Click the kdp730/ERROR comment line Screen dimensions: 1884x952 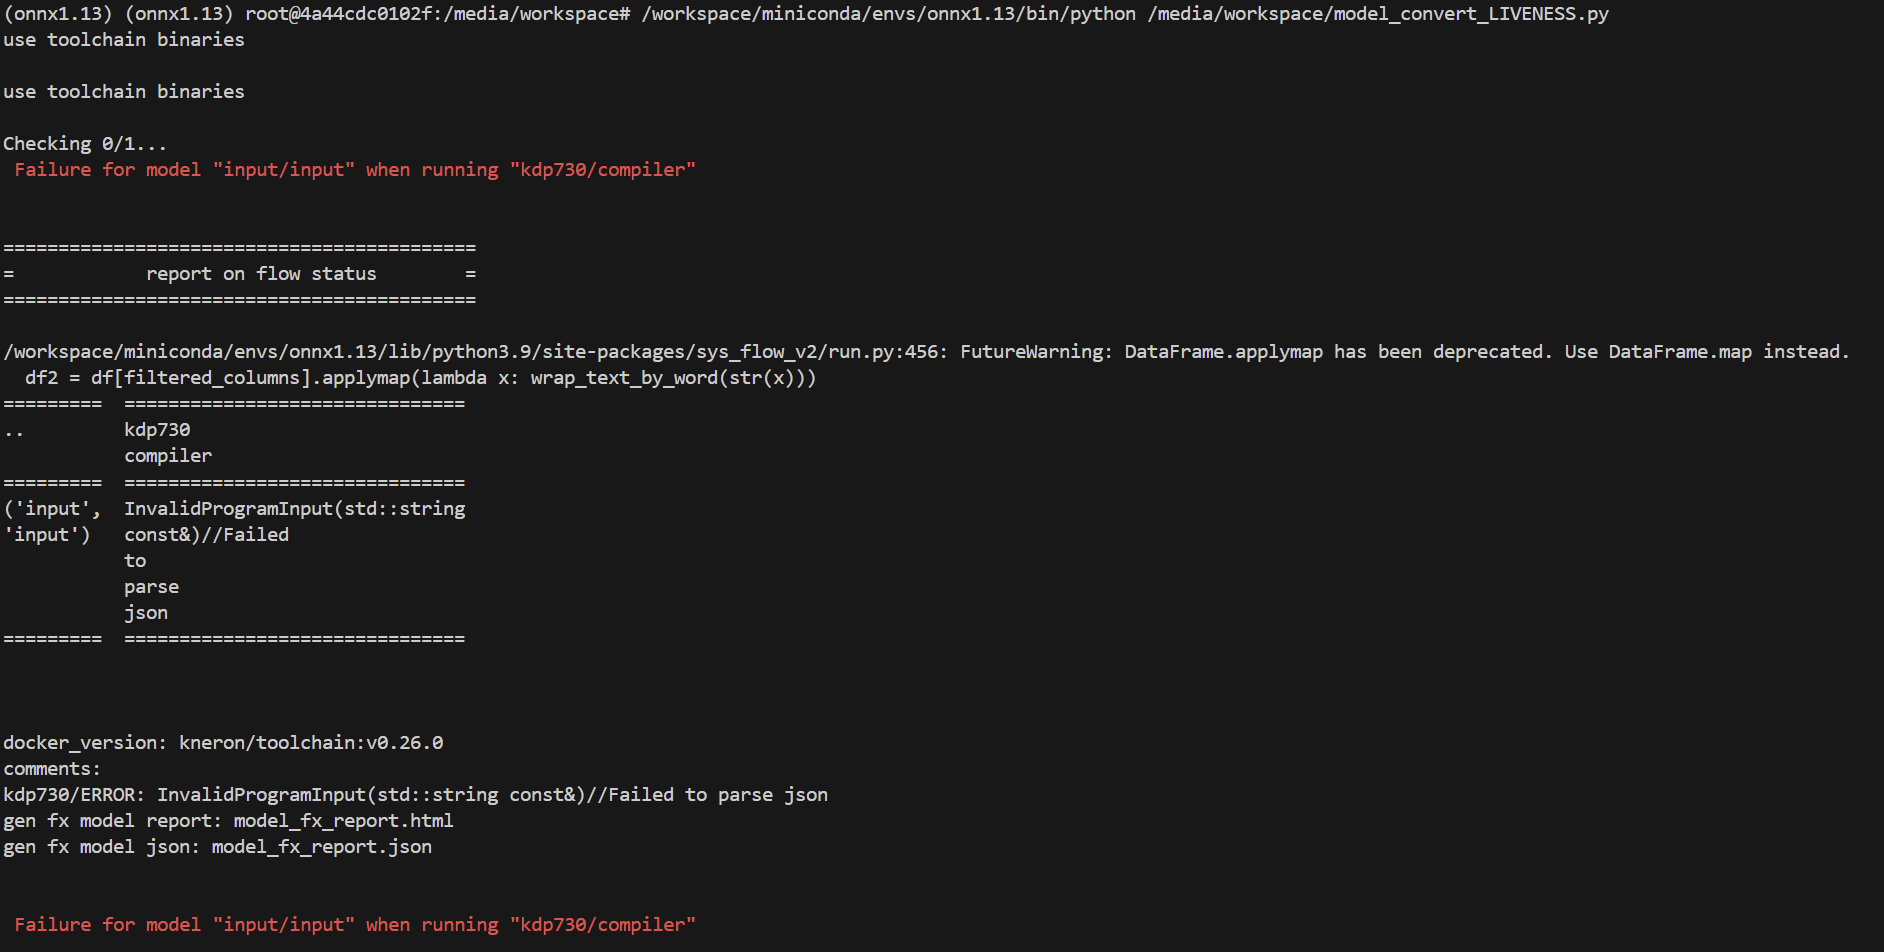tap(415, 795)
